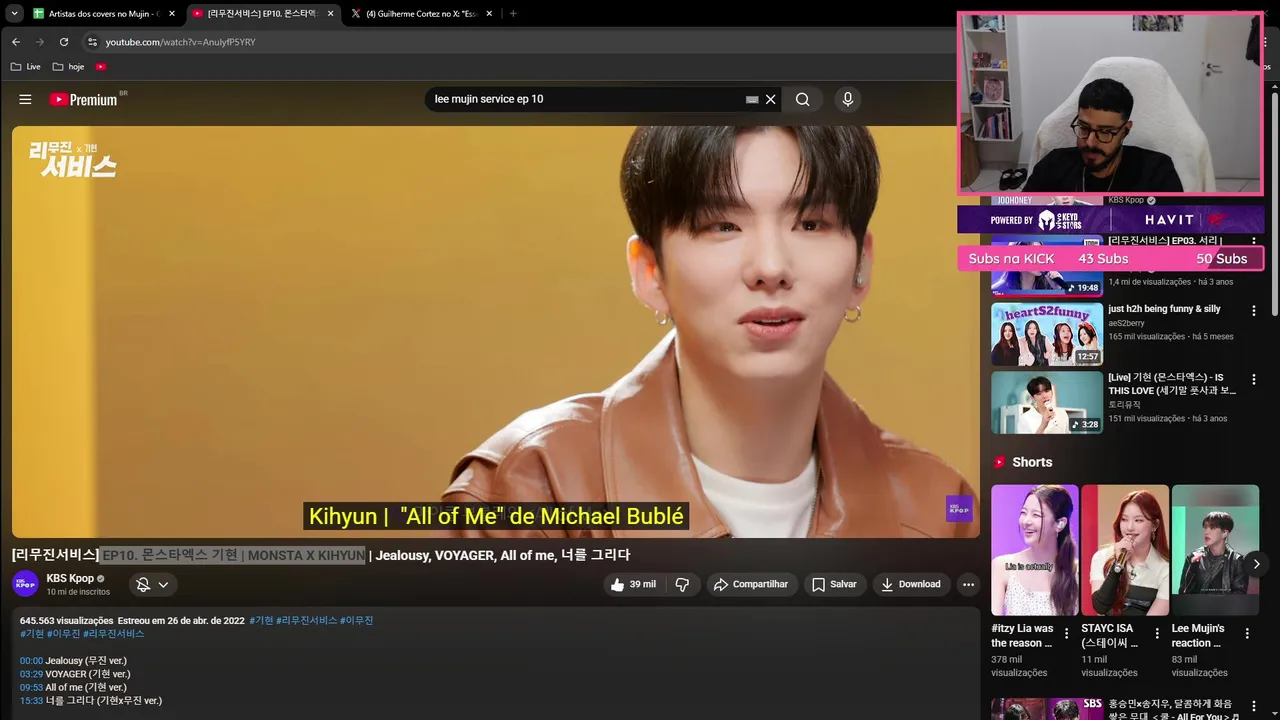
Task: Open a new browser tab
Action: (x=513, y=14)
